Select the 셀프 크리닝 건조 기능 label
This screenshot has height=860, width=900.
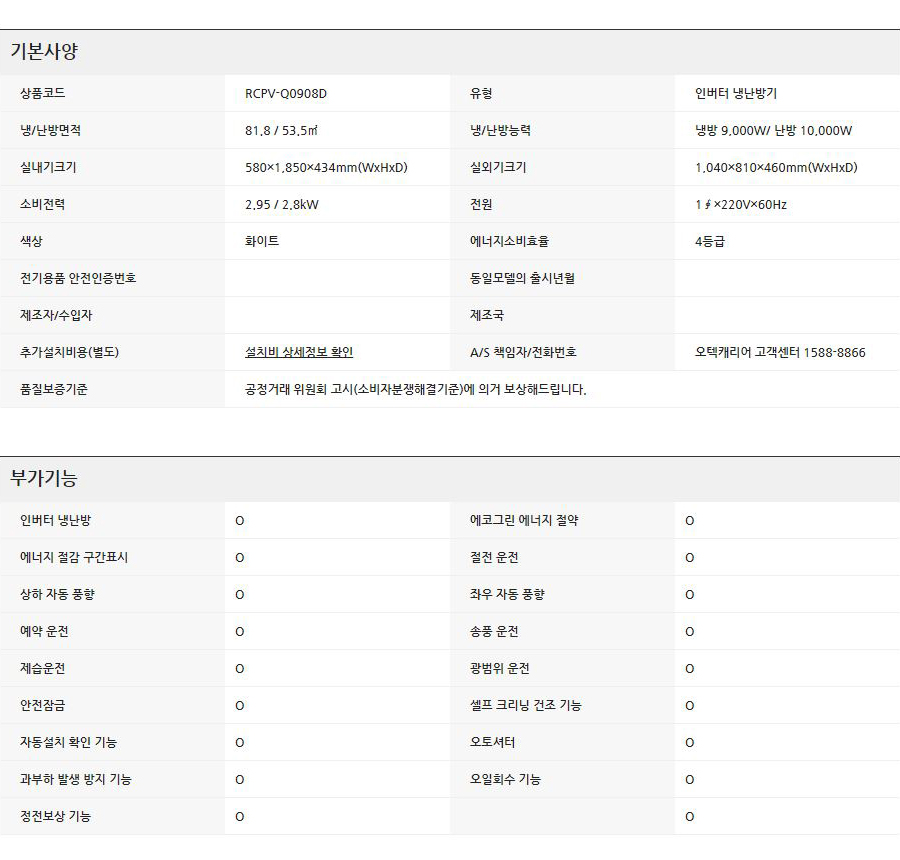point(525,705)
